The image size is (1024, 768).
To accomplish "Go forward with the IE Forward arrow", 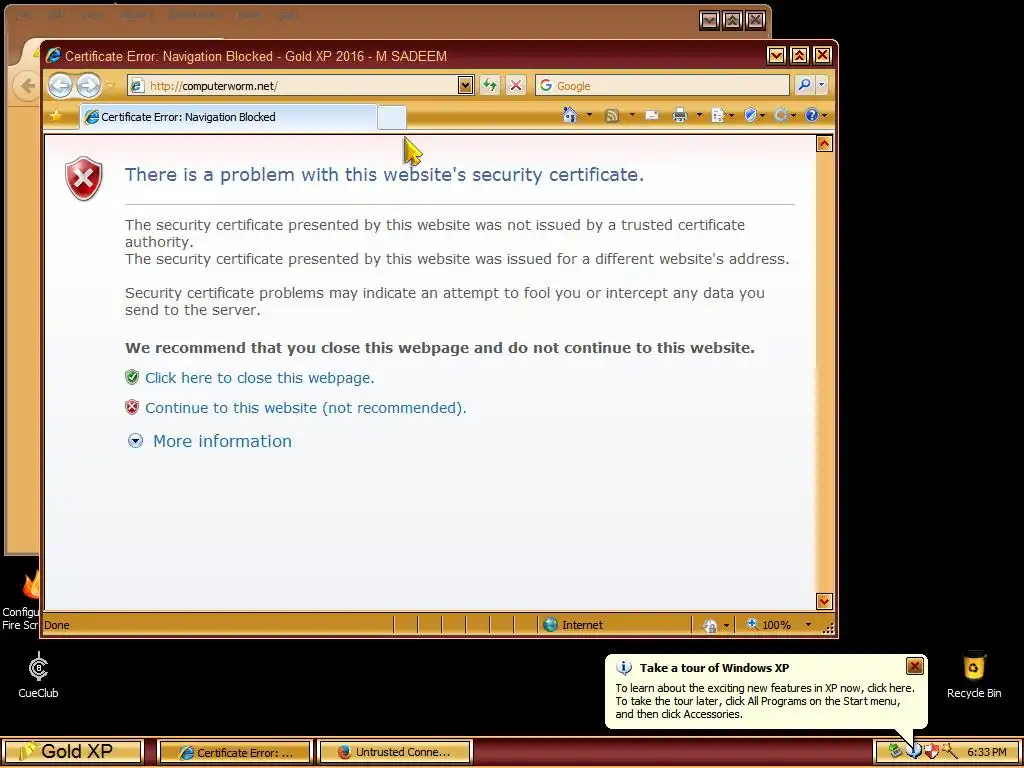I will [x=88, y=85].
